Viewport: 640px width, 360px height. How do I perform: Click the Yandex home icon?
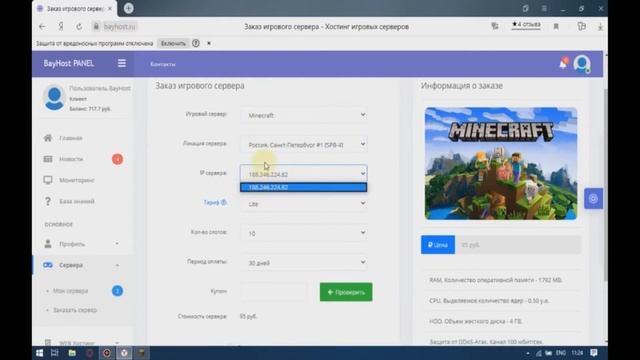(61, 27)
